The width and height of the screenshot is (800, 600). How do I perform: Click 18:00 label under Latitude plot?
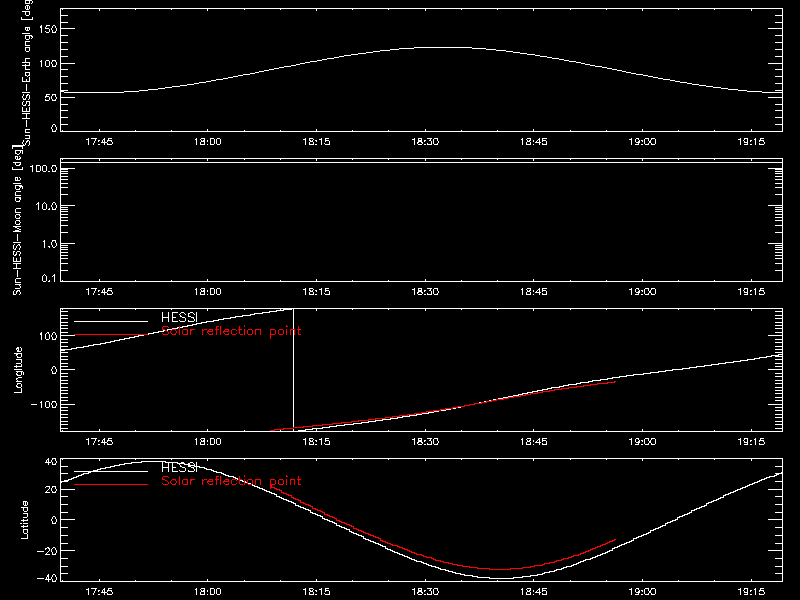point(208,591)
